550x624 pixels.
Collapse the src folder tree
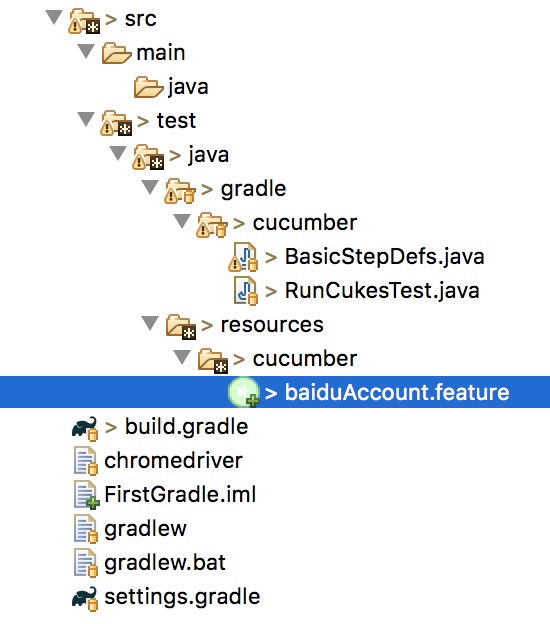tap(54, 18)
